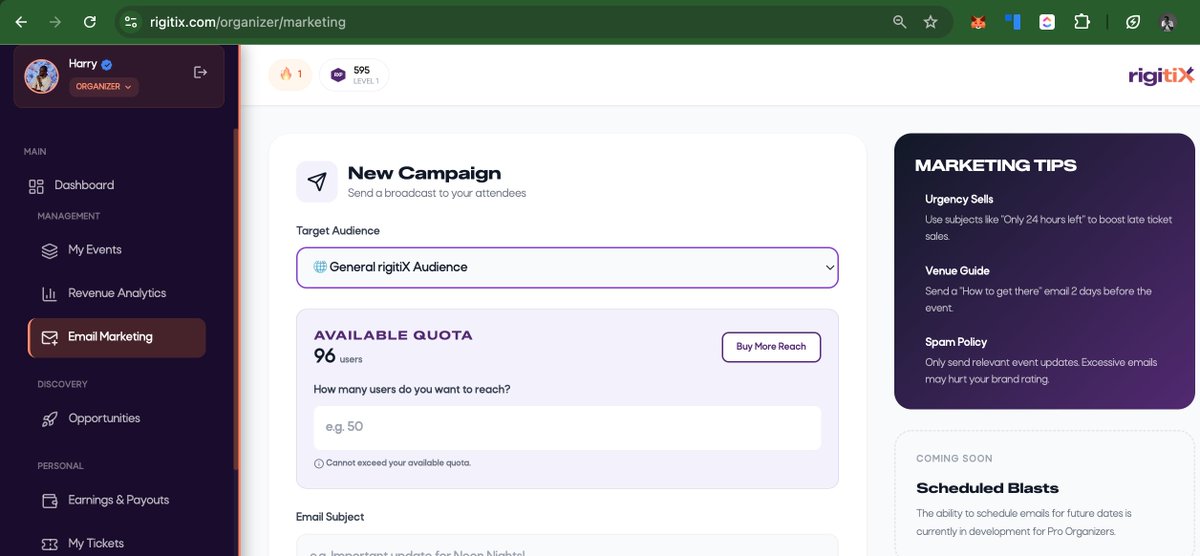Click the sidebar scrollbar
The image size is (1200, 556).
click(235, 300)
